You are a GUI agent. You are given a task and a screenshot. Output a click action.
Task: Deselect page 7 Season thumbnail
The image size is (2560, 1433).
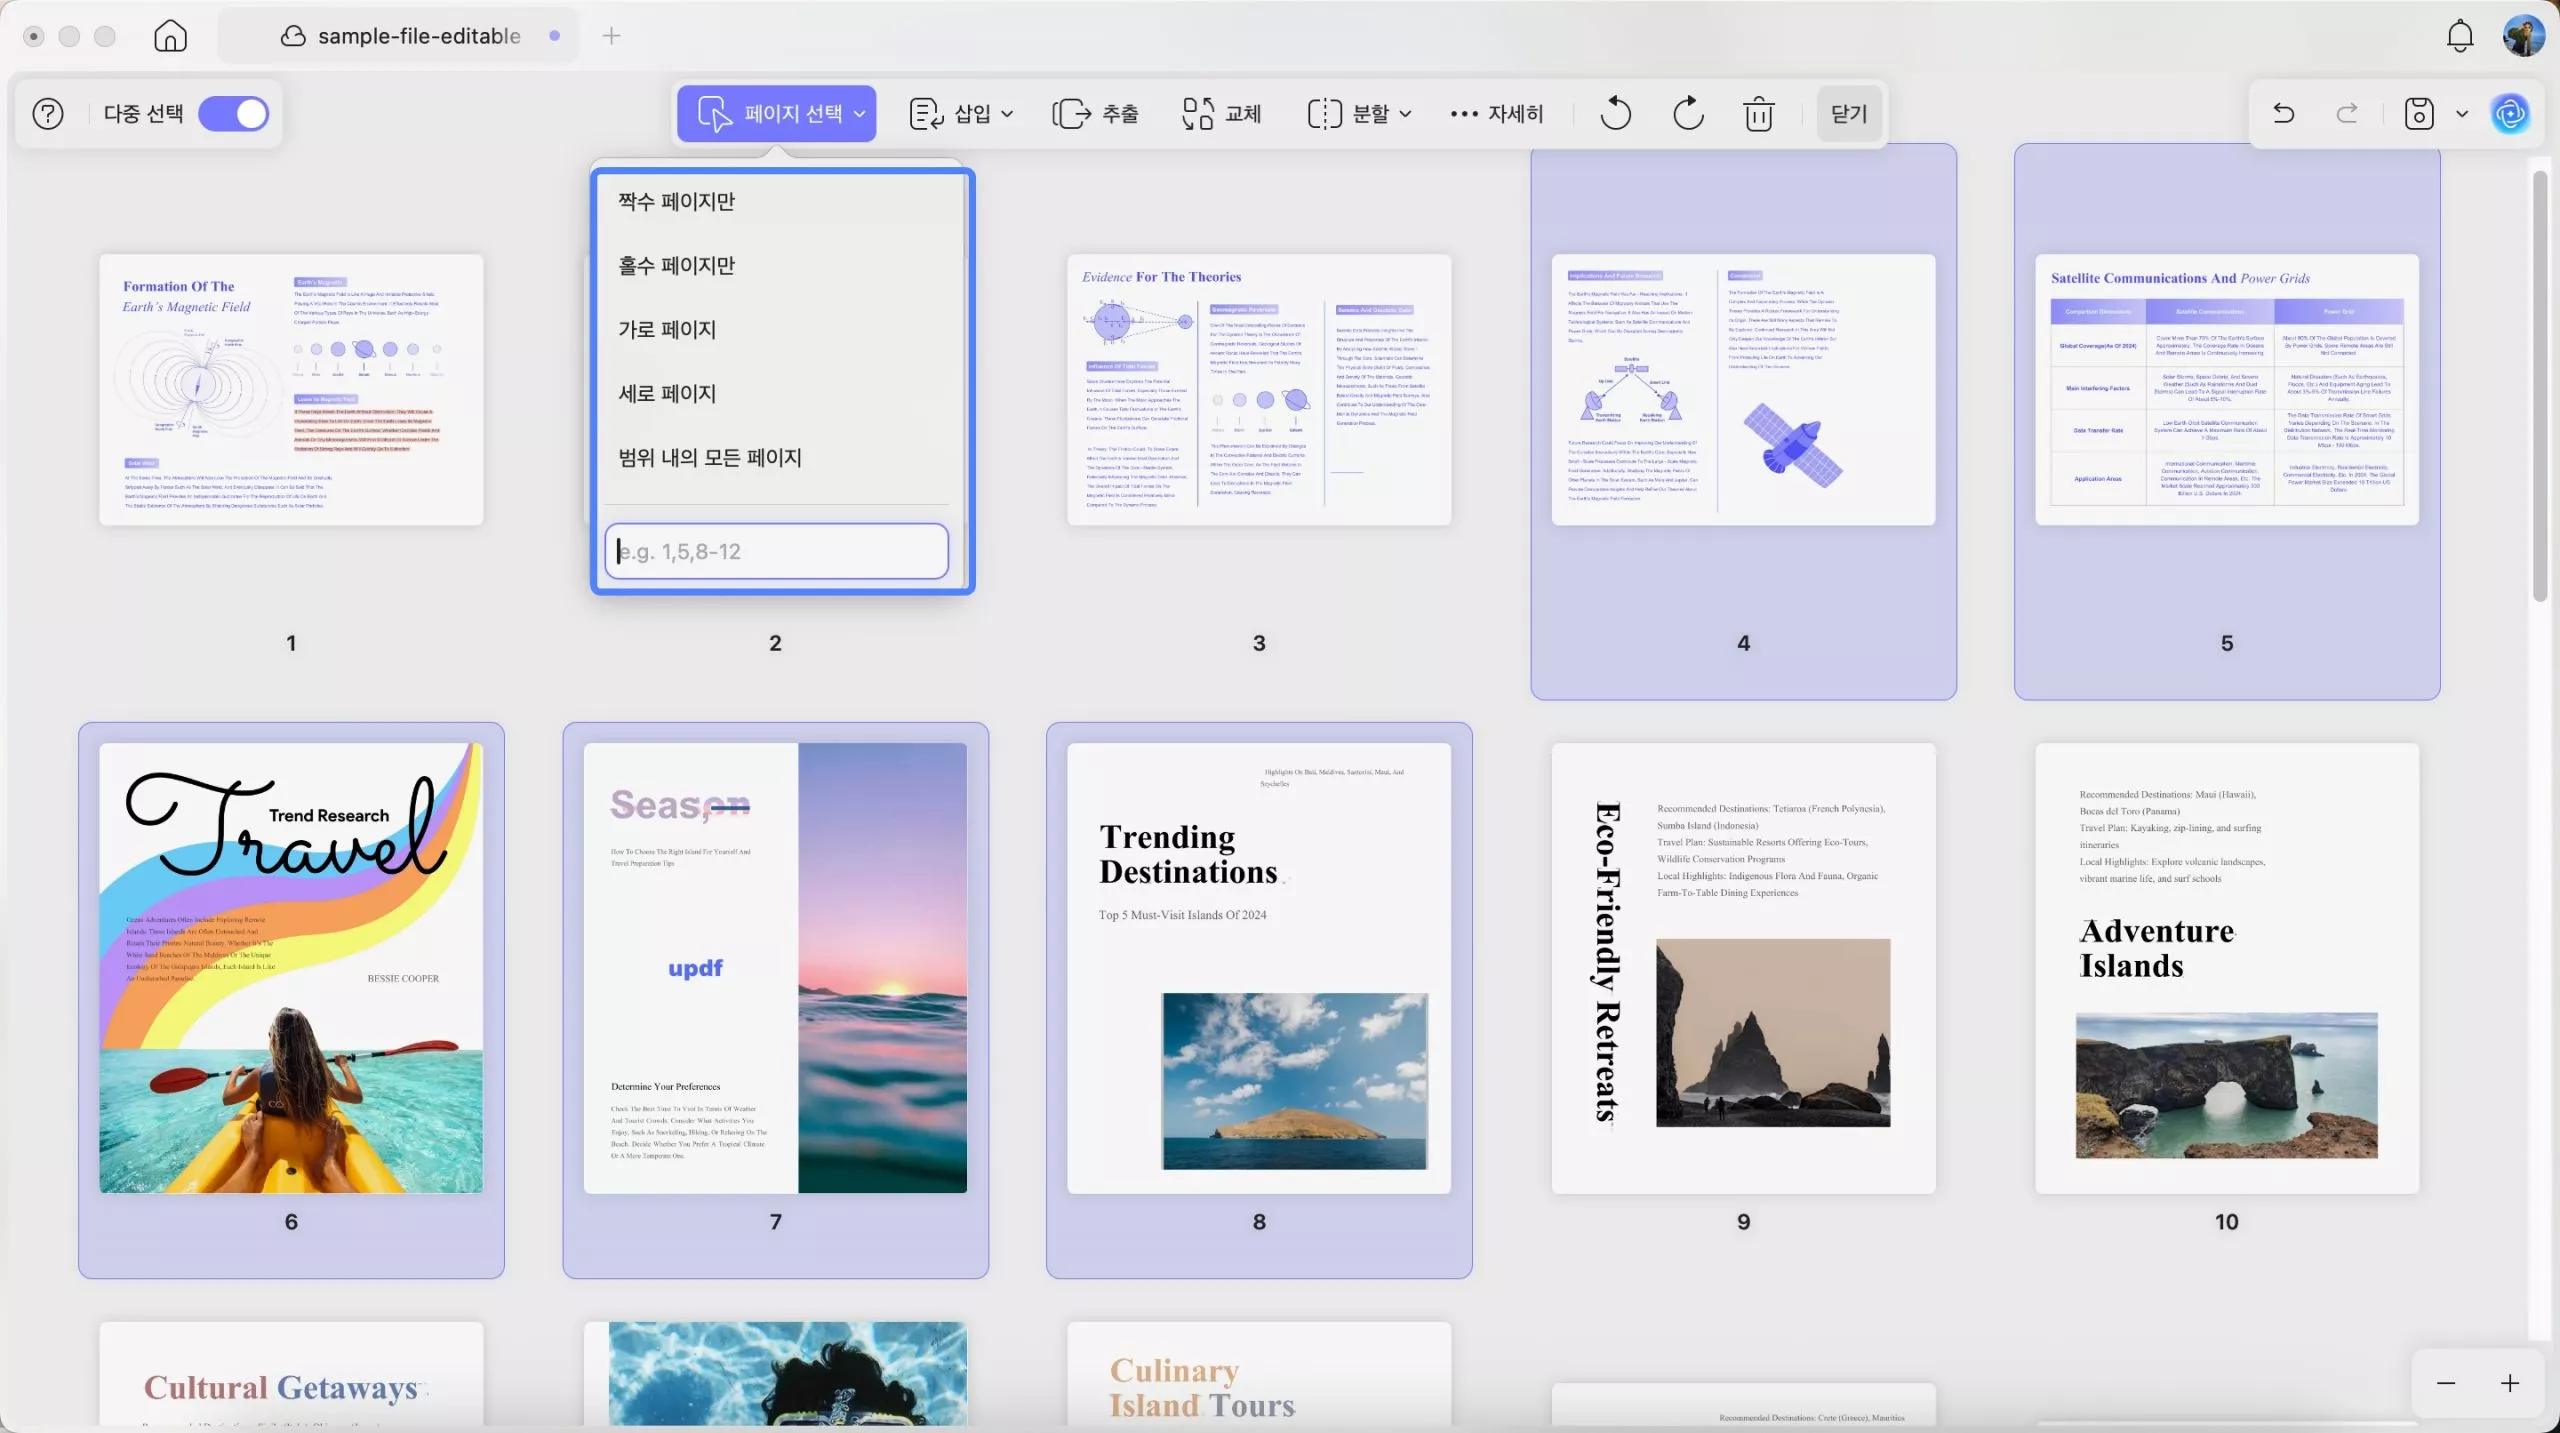pos(775,968)
